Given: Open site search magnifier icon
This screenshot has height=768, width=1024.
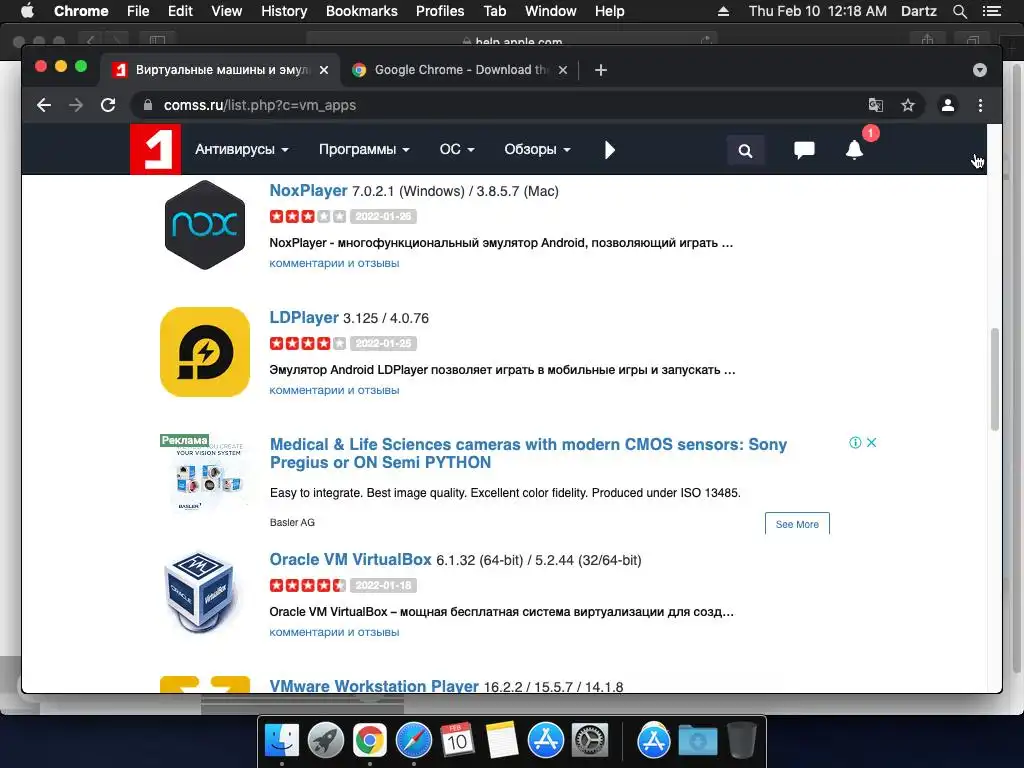Looking at the screenshot, I should tap(745, 151).
